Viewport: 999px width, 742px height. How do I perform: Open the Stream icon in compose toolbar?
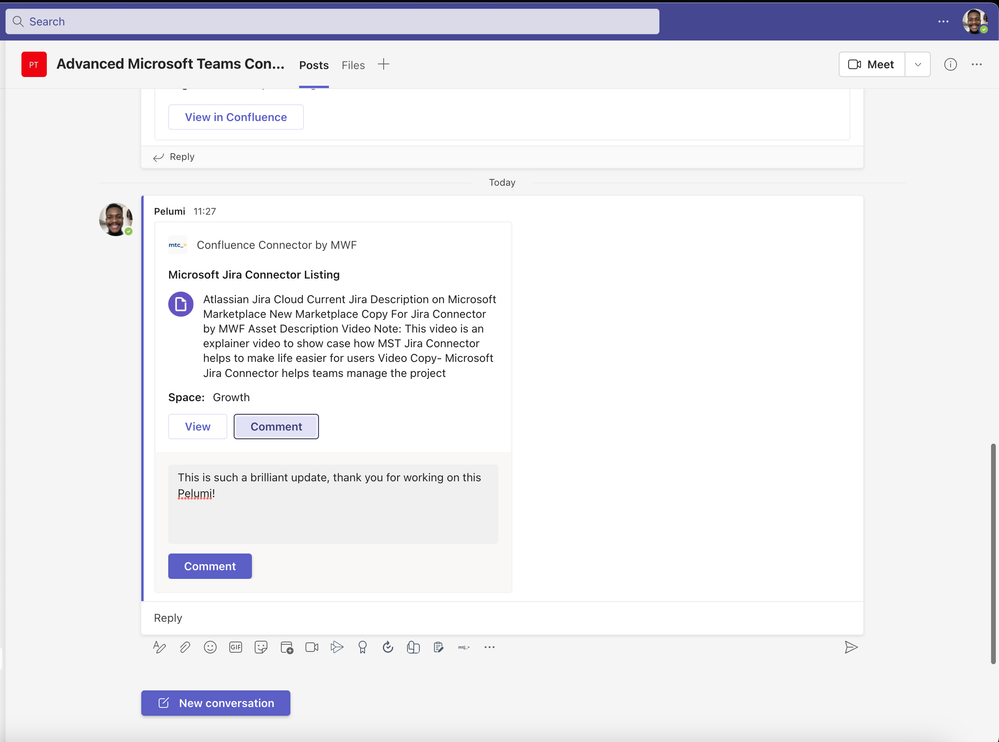(x=337, y=647)
